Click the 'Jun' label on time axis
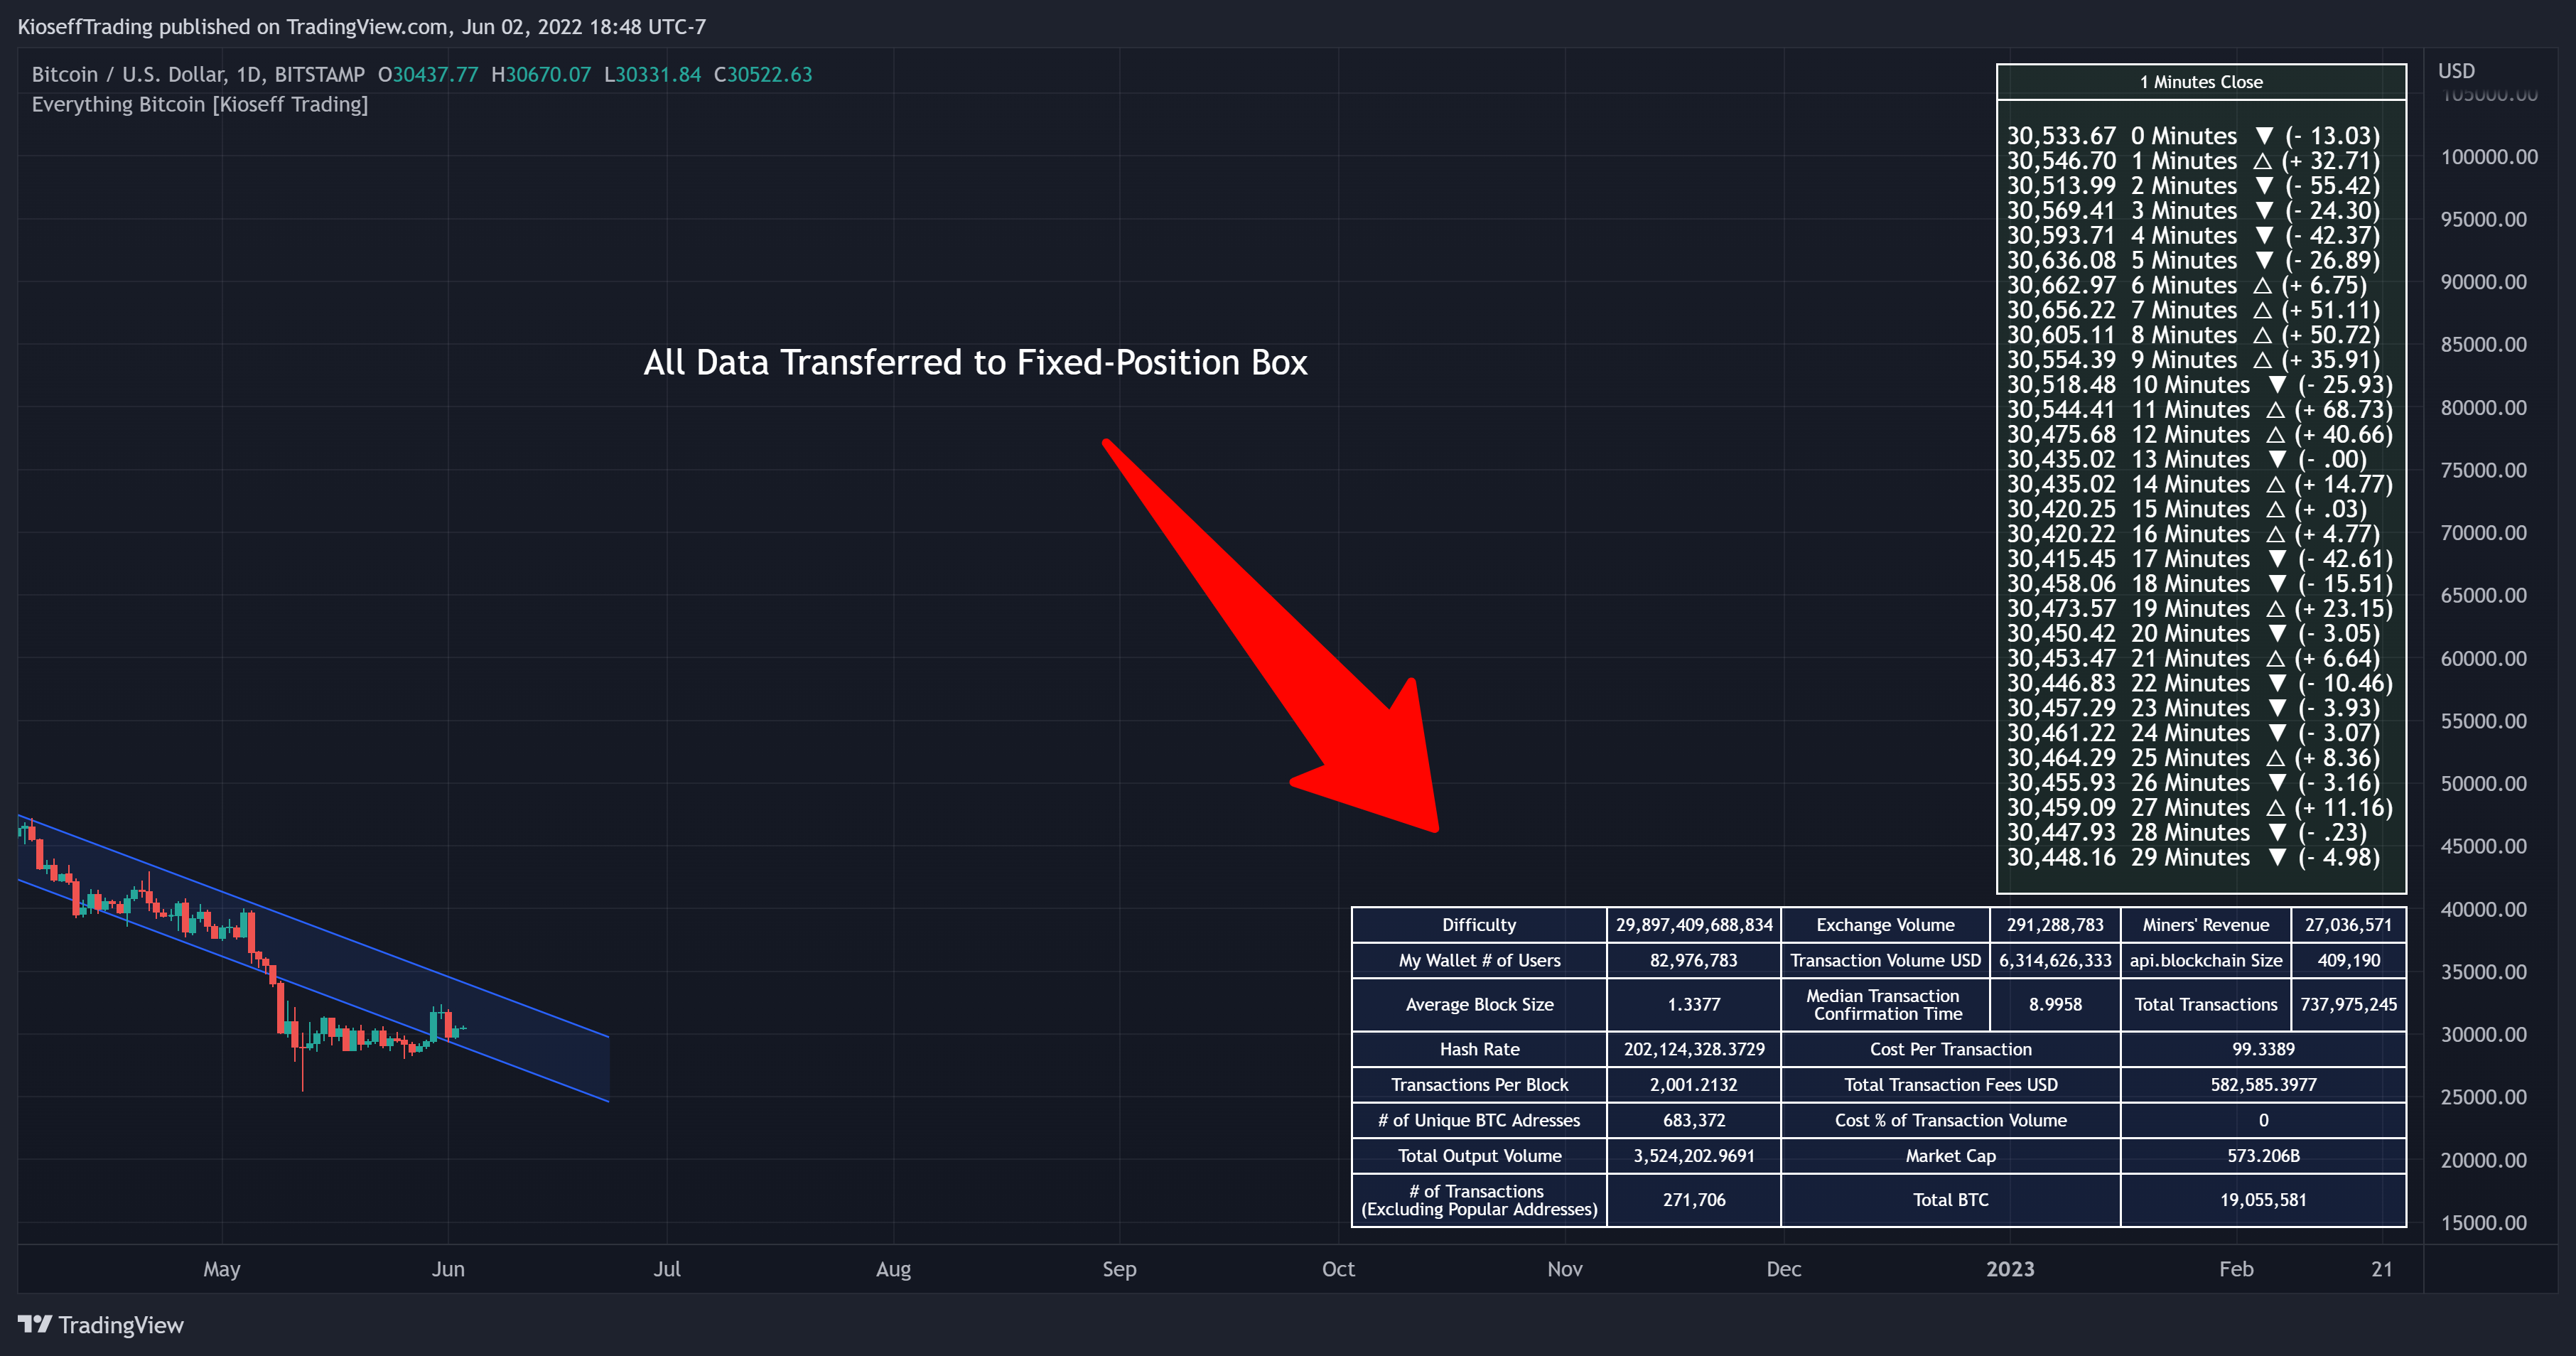Screen dimensions: 2576x1356 tap(448, 1269)
